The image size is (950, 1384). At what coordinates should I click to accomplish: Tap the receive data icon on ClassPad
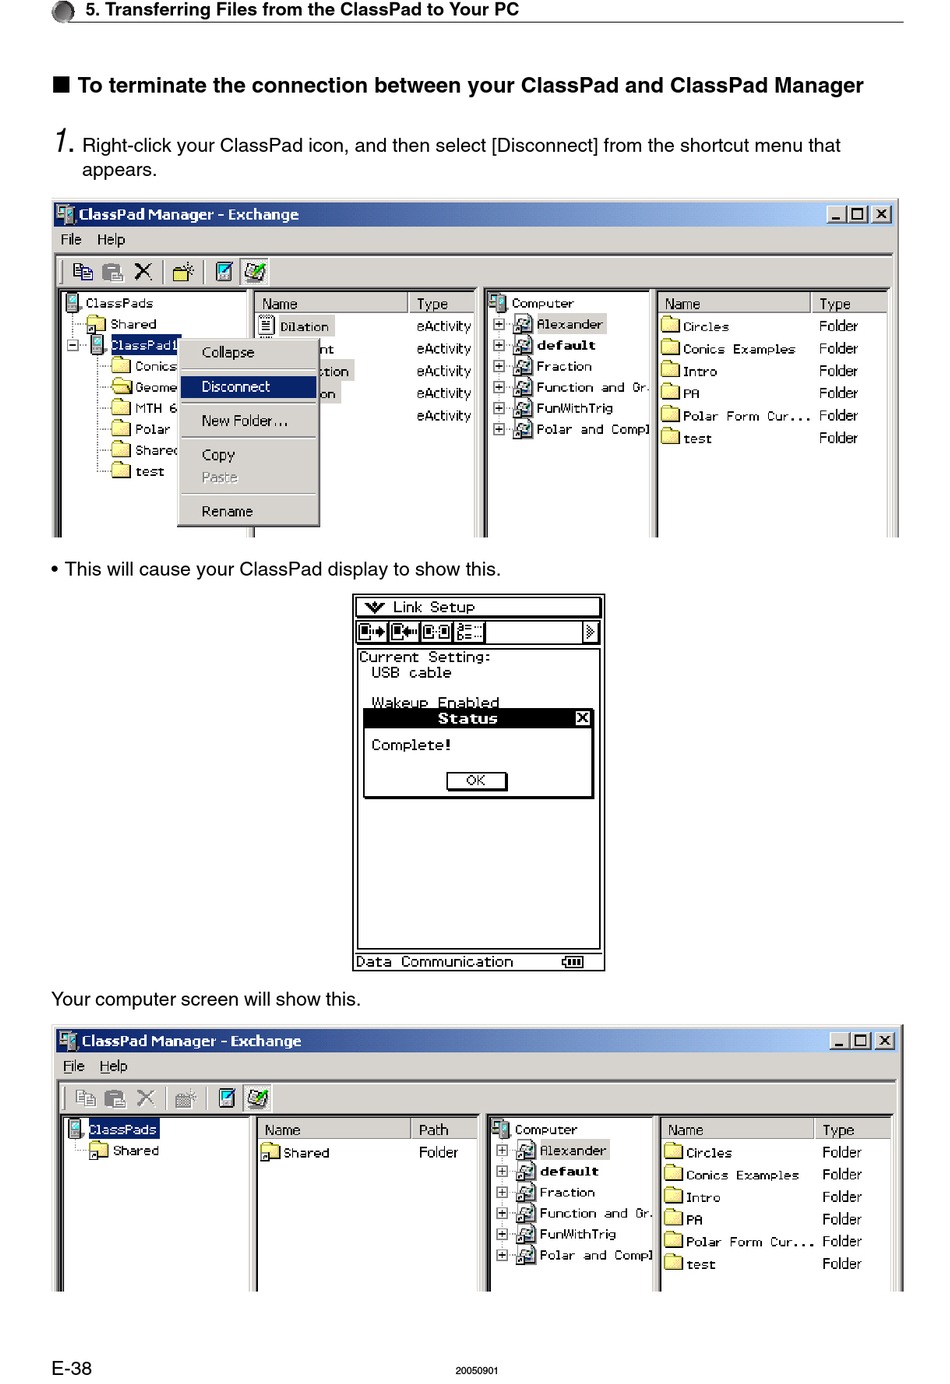pos(404,632)
